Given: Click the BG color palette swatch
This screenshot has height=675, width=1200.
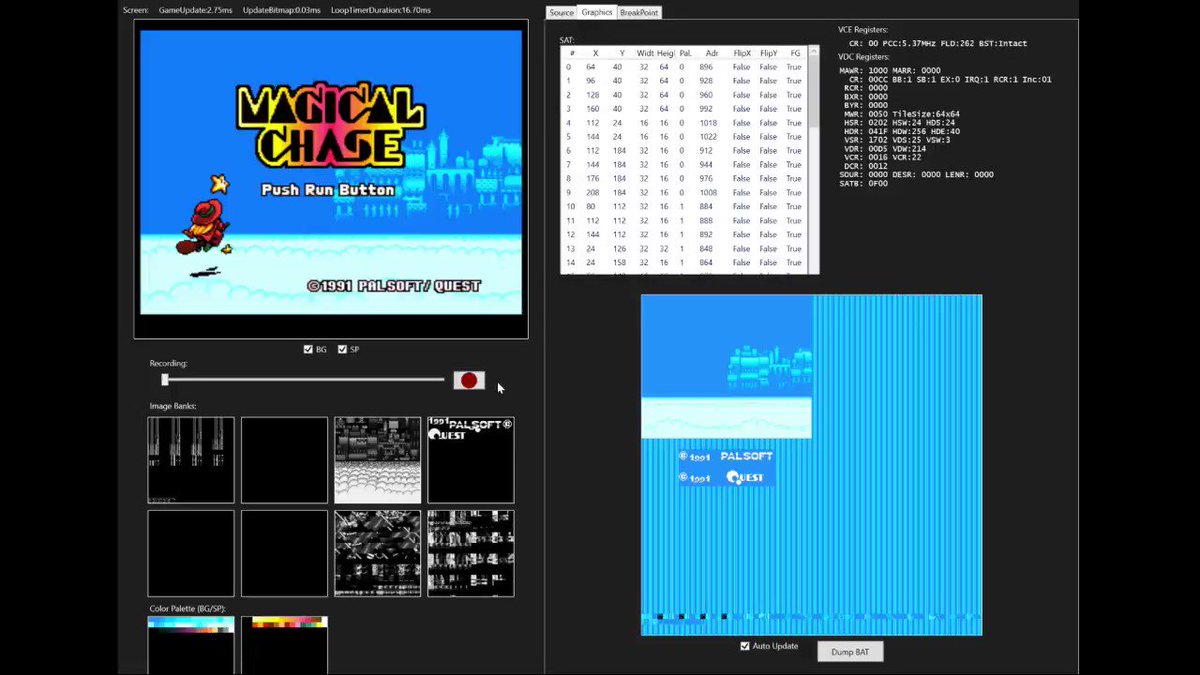Looking at the screenshot, I should (x=191, y=645).
